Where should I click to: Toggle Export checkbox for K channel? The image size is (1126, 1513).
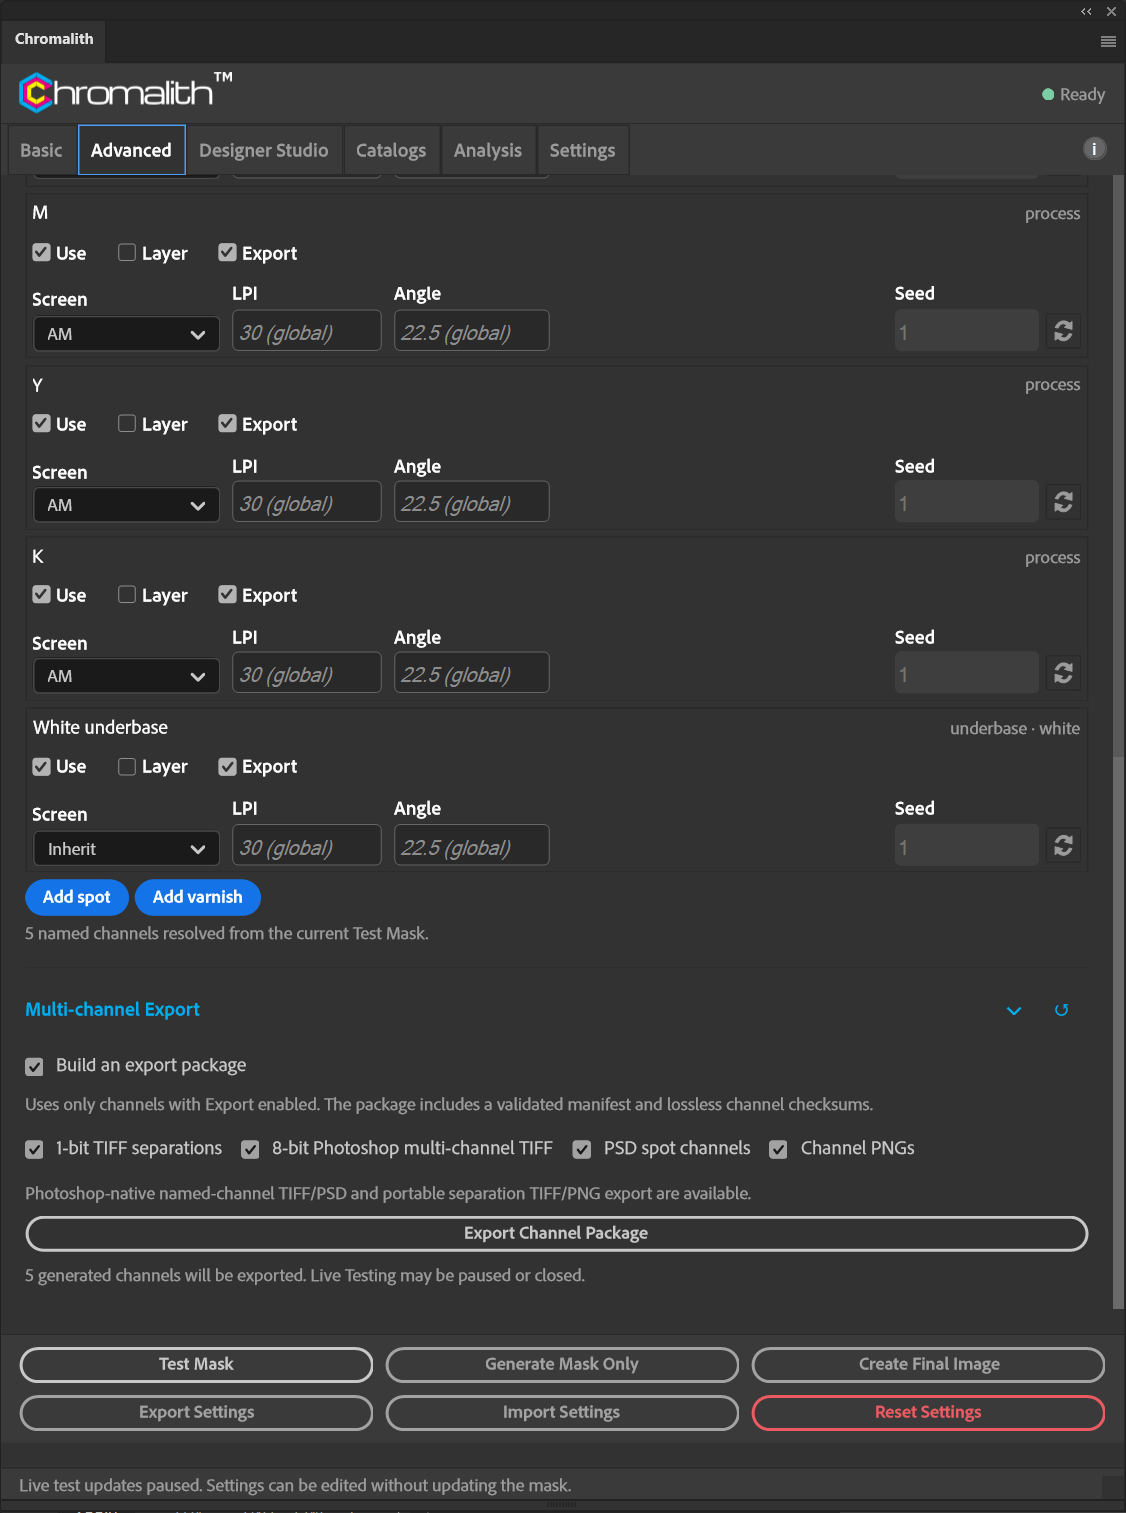(227, 594)
